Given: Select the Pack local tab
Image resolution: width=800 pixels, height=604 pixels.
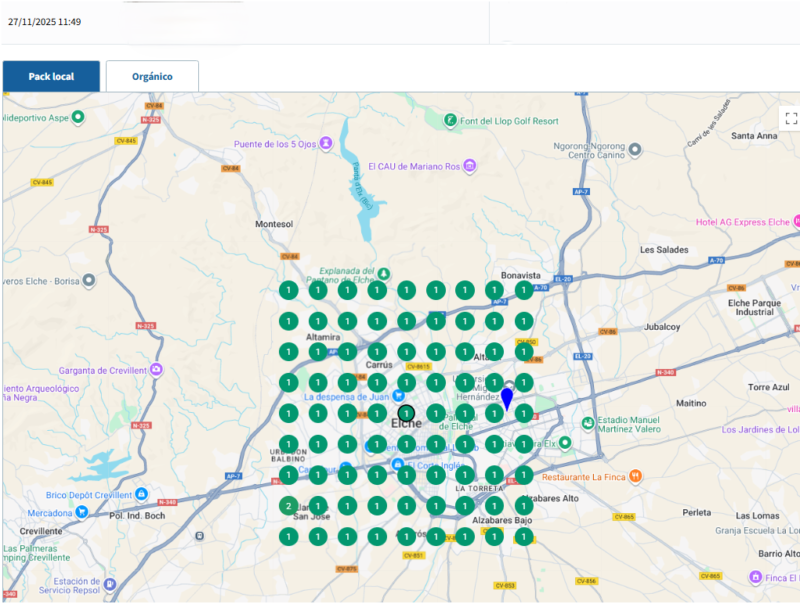Looking at the screenshot, I should tap(51, 77).
